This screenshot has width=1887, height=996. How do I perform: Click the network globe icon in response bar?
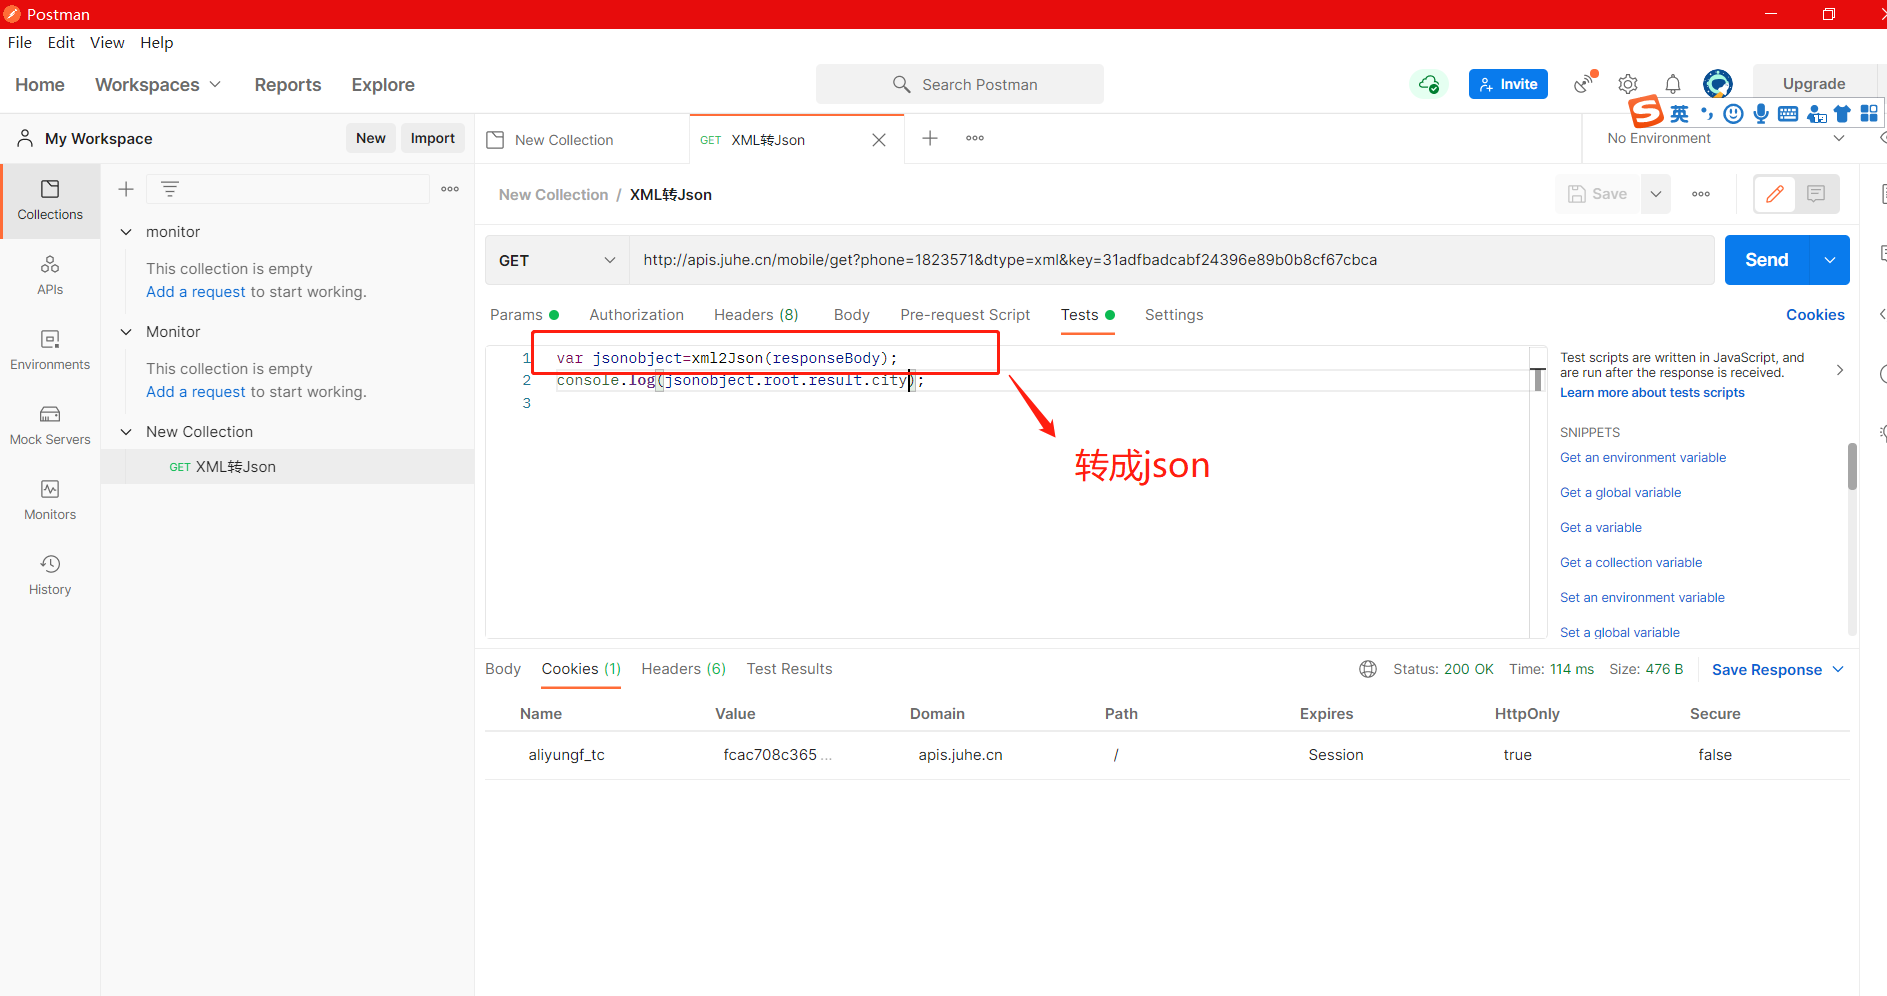(x=1368, y=669)
